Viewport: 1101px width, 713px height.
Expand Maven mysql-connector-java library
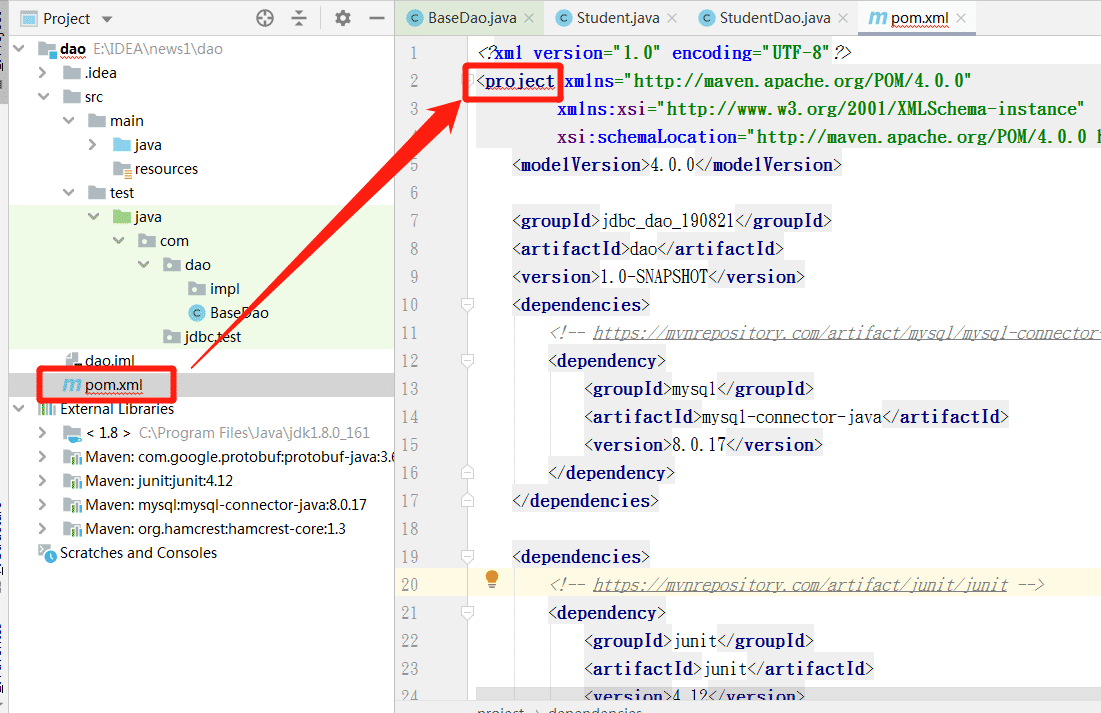point(43,504)
